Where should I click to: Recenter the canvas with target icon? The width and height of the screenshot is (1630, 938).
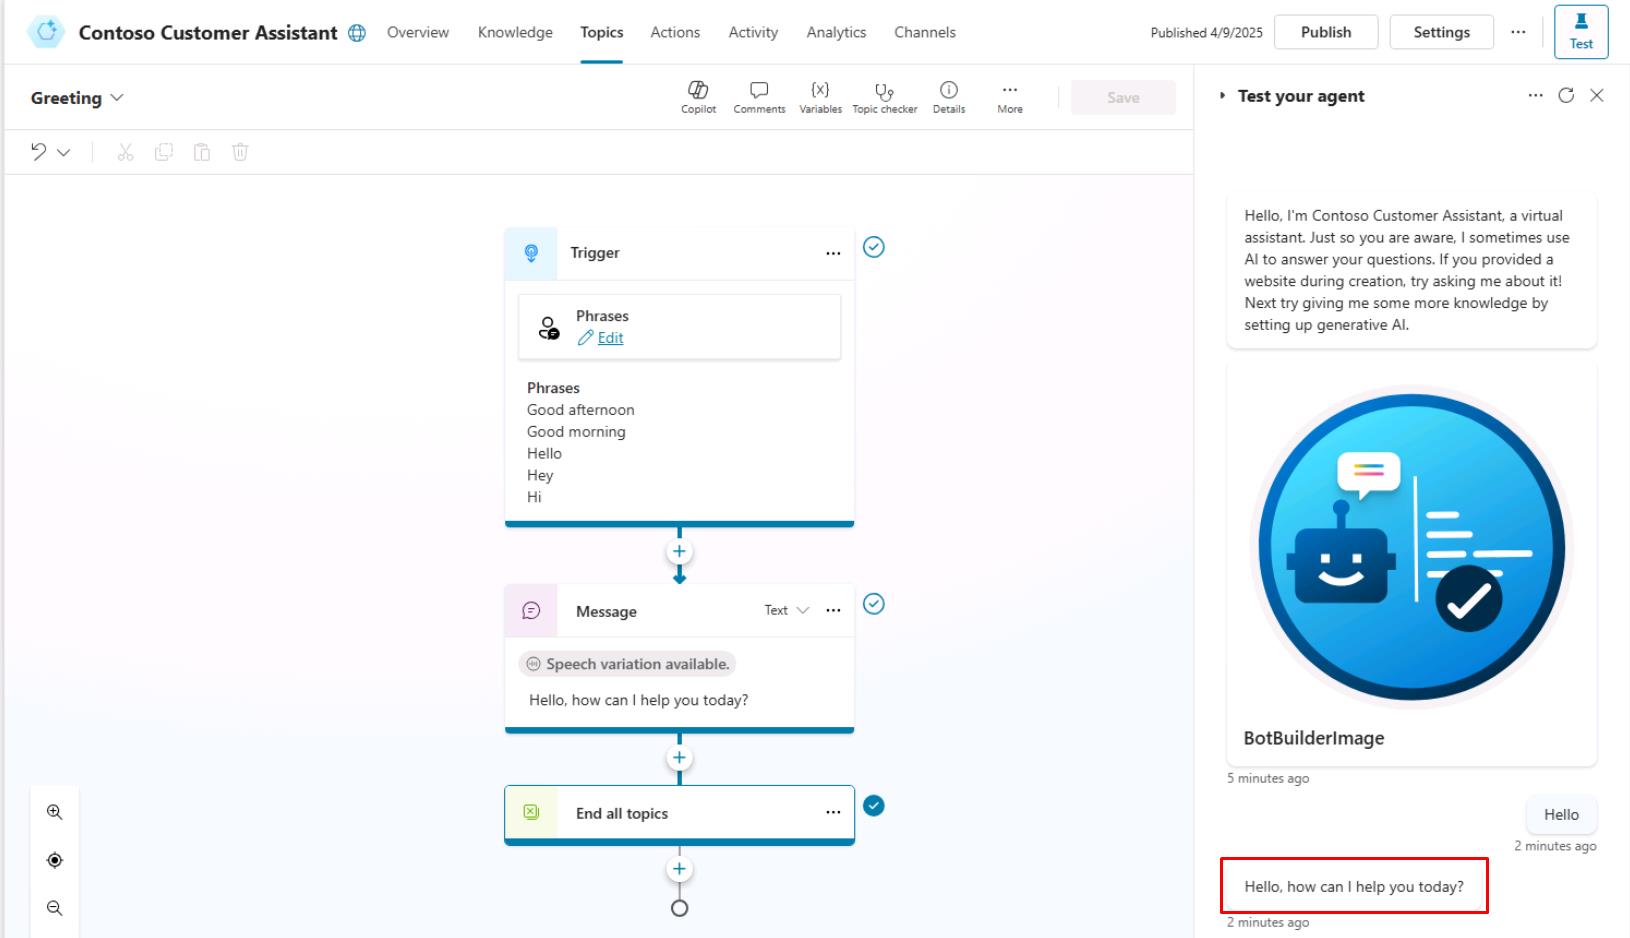[55, 860]
